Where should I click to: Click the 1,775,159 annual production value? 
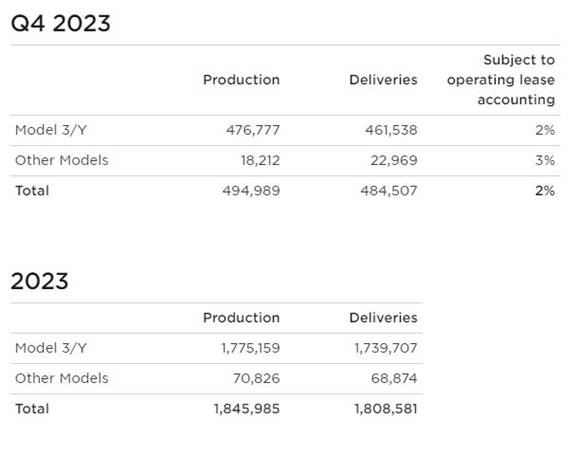251,348
